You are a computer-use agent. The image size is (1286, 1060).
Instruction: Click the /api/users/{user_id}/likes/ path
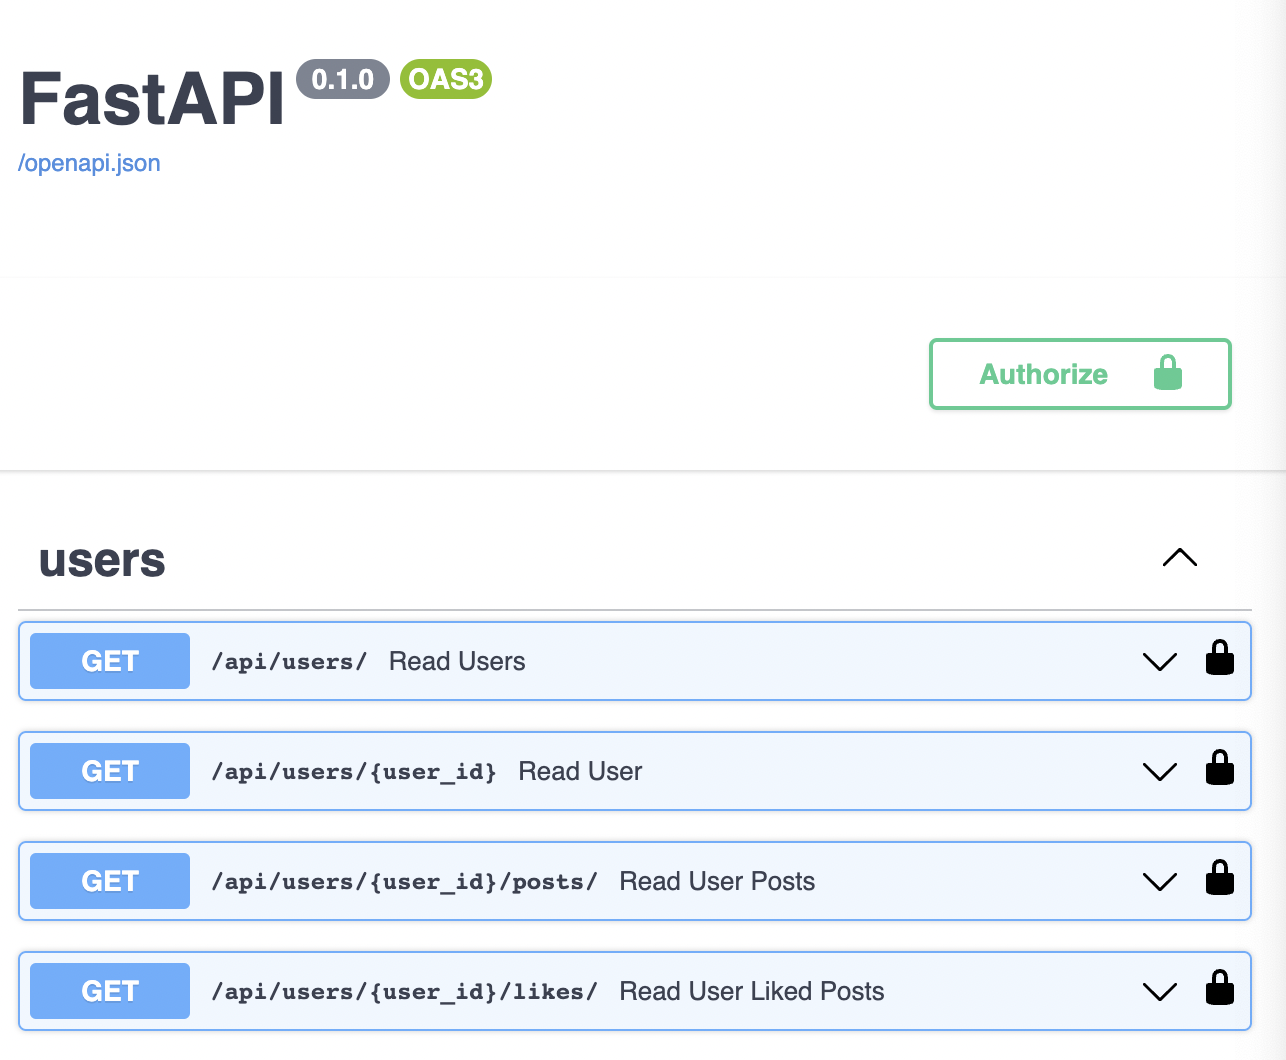(404, 992)
